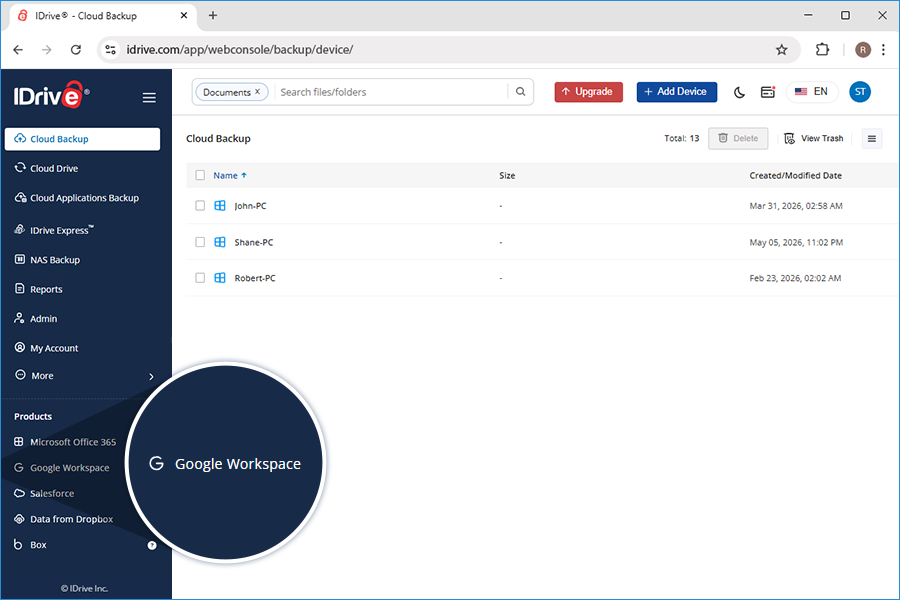This screenshot has height=600, width=900.
Task: Open Box product link
Action: (30, 545)
